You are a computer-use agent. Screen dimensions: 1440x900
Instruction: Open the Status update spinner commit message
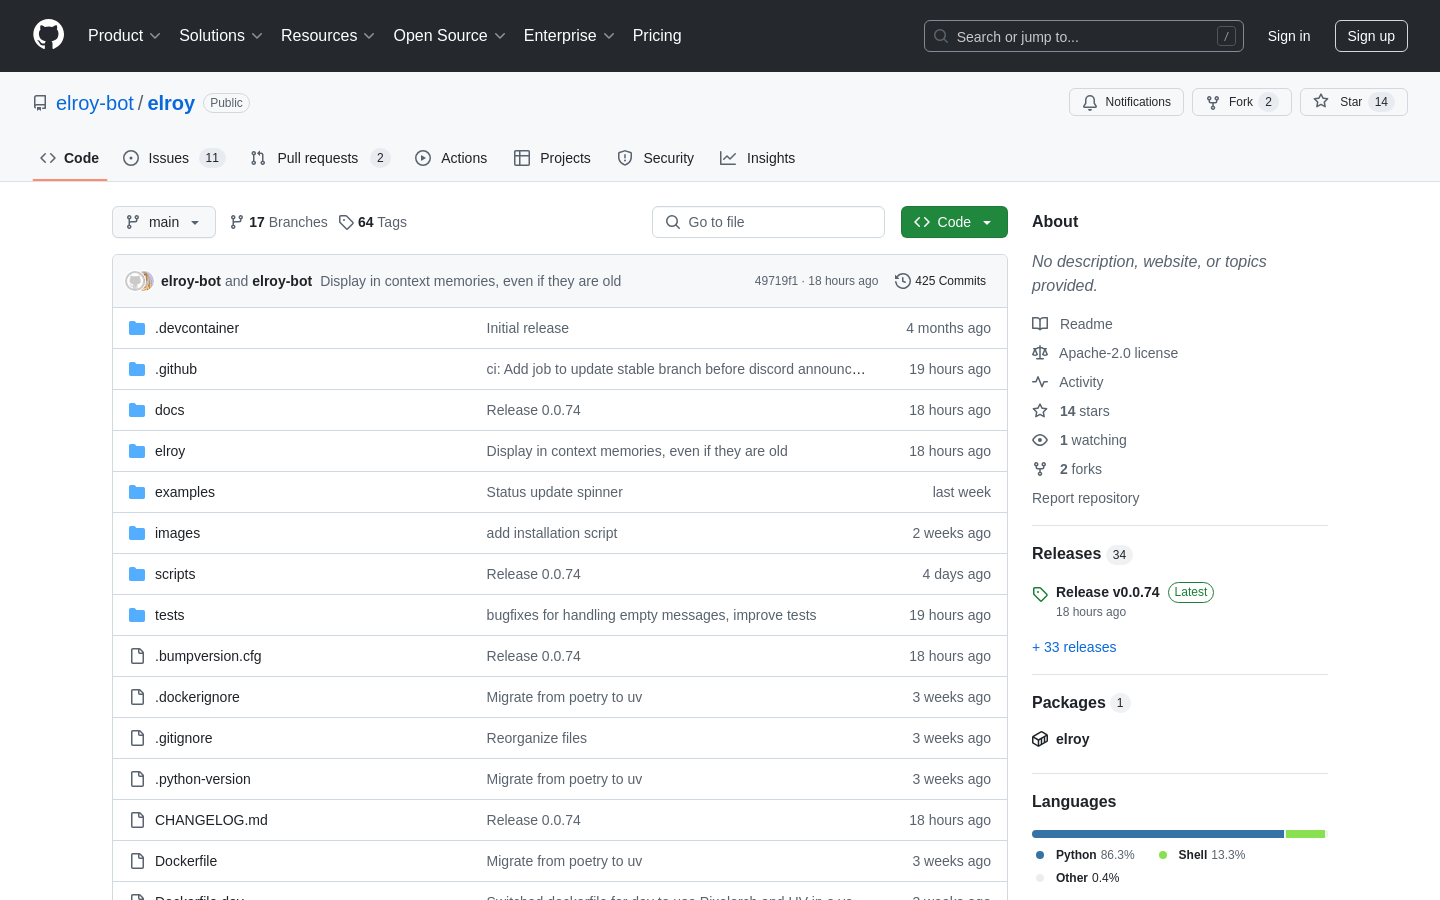tap(554, 492)
